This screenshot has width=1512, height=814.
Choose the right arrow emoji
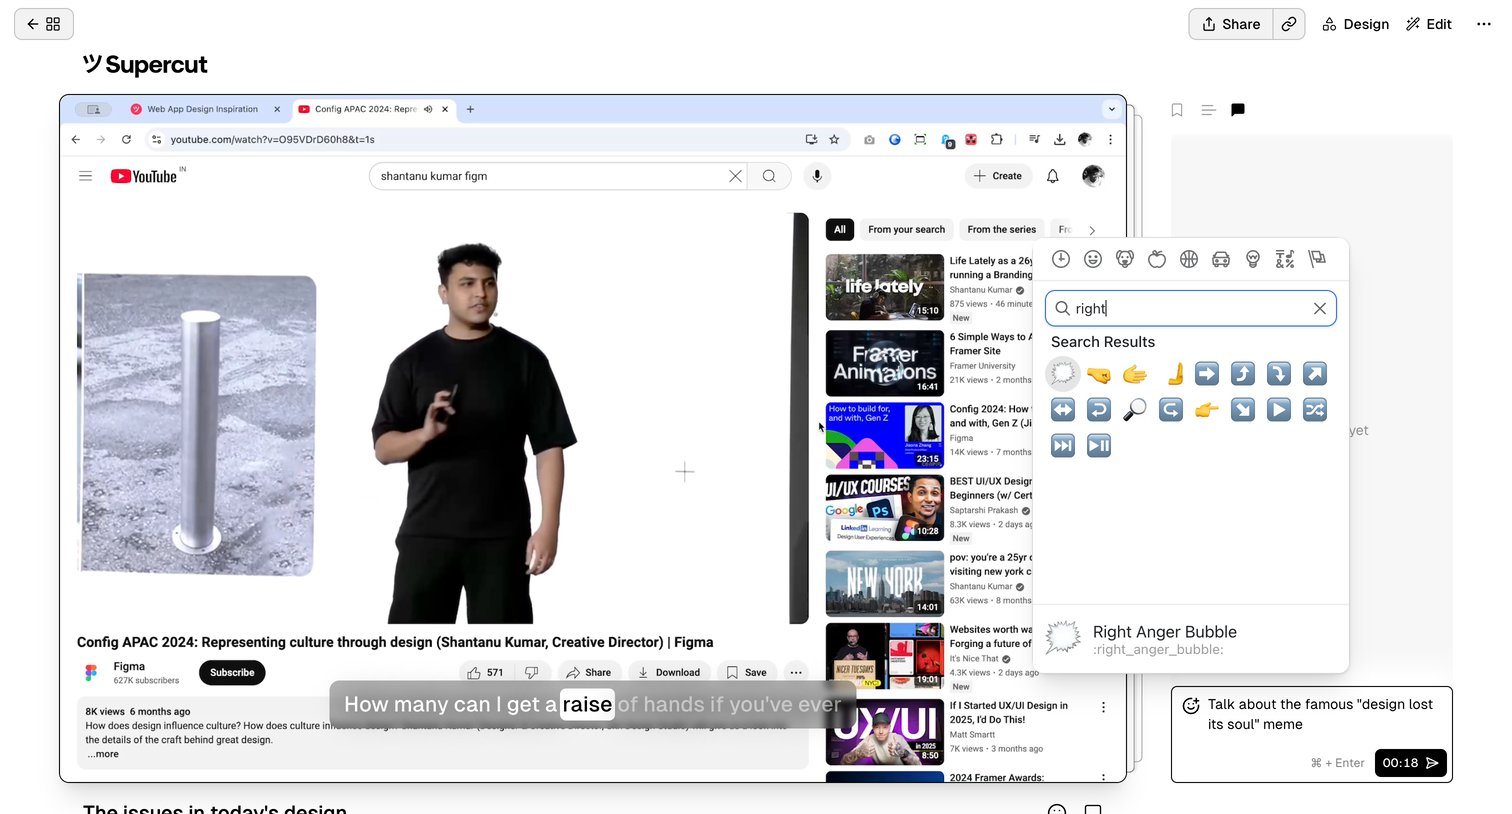1207,373
